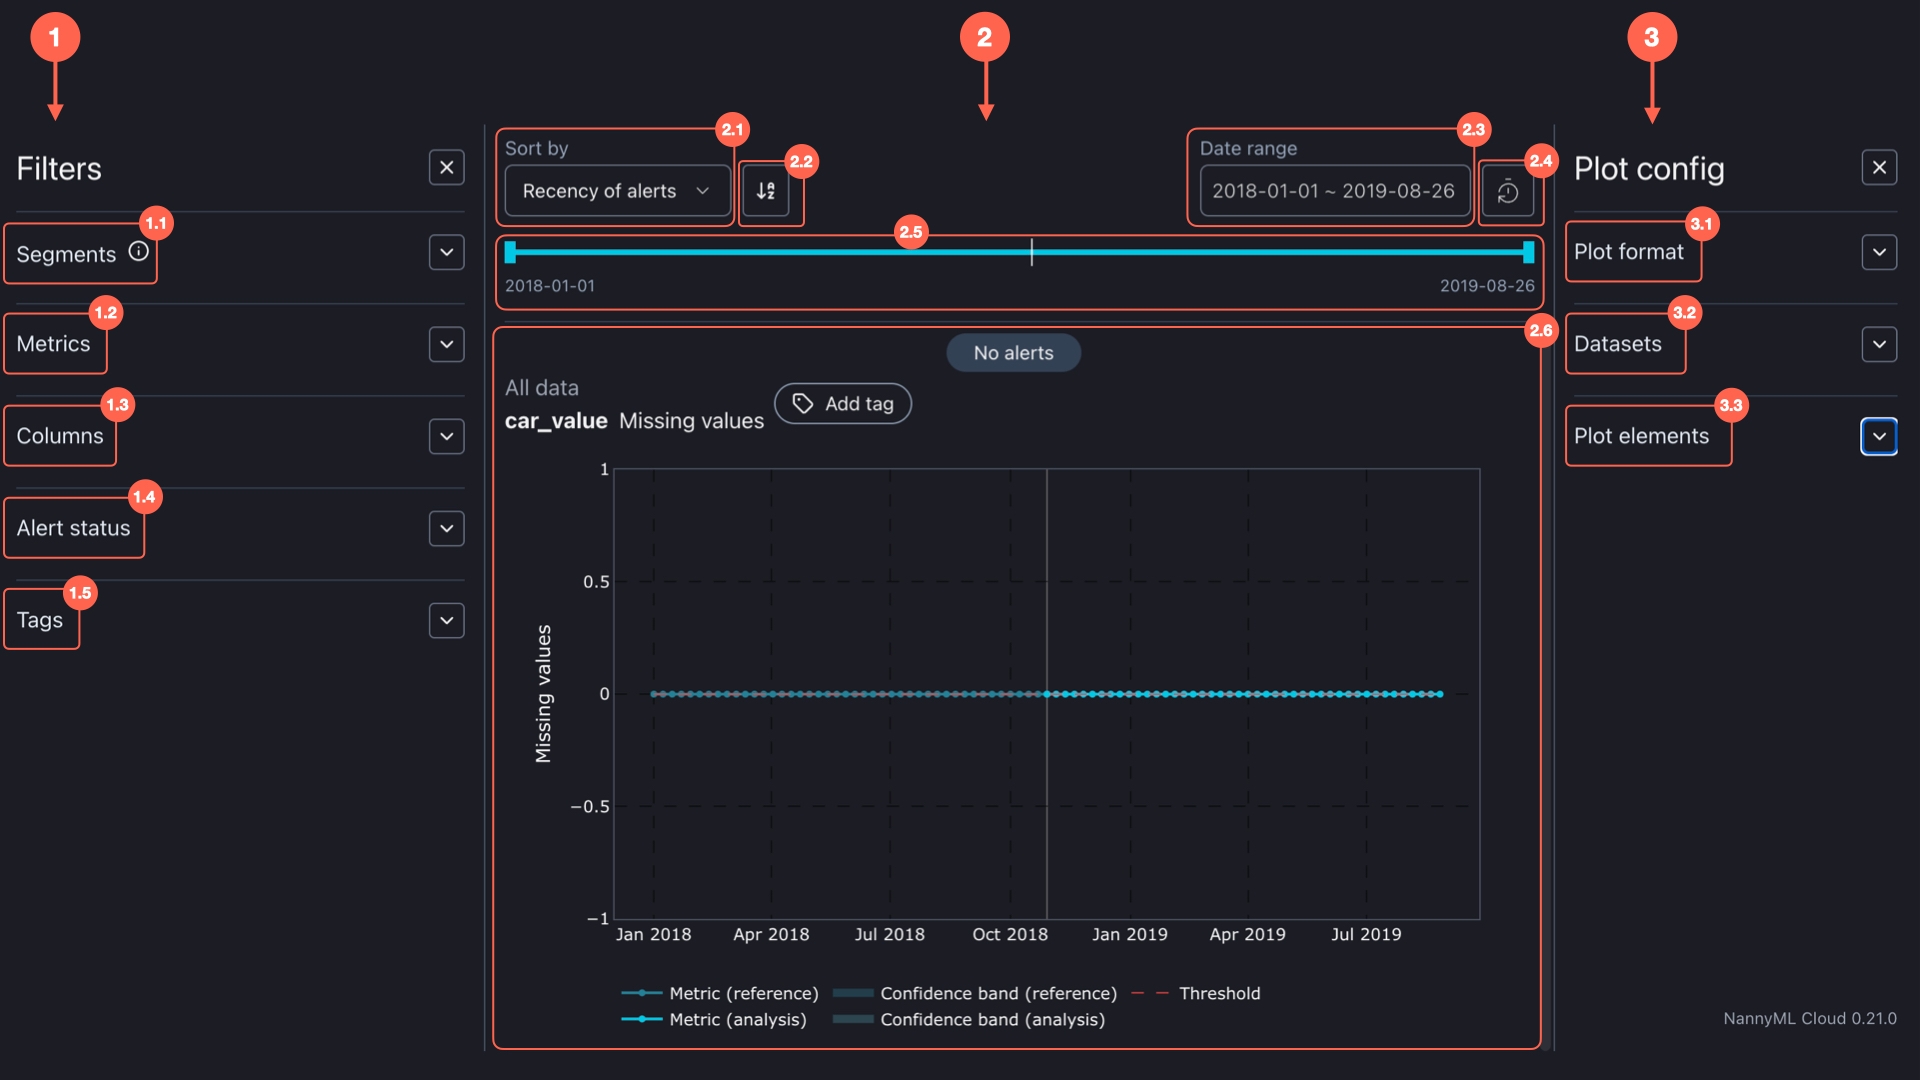Expand the Alert status filter

coord(446,528)
